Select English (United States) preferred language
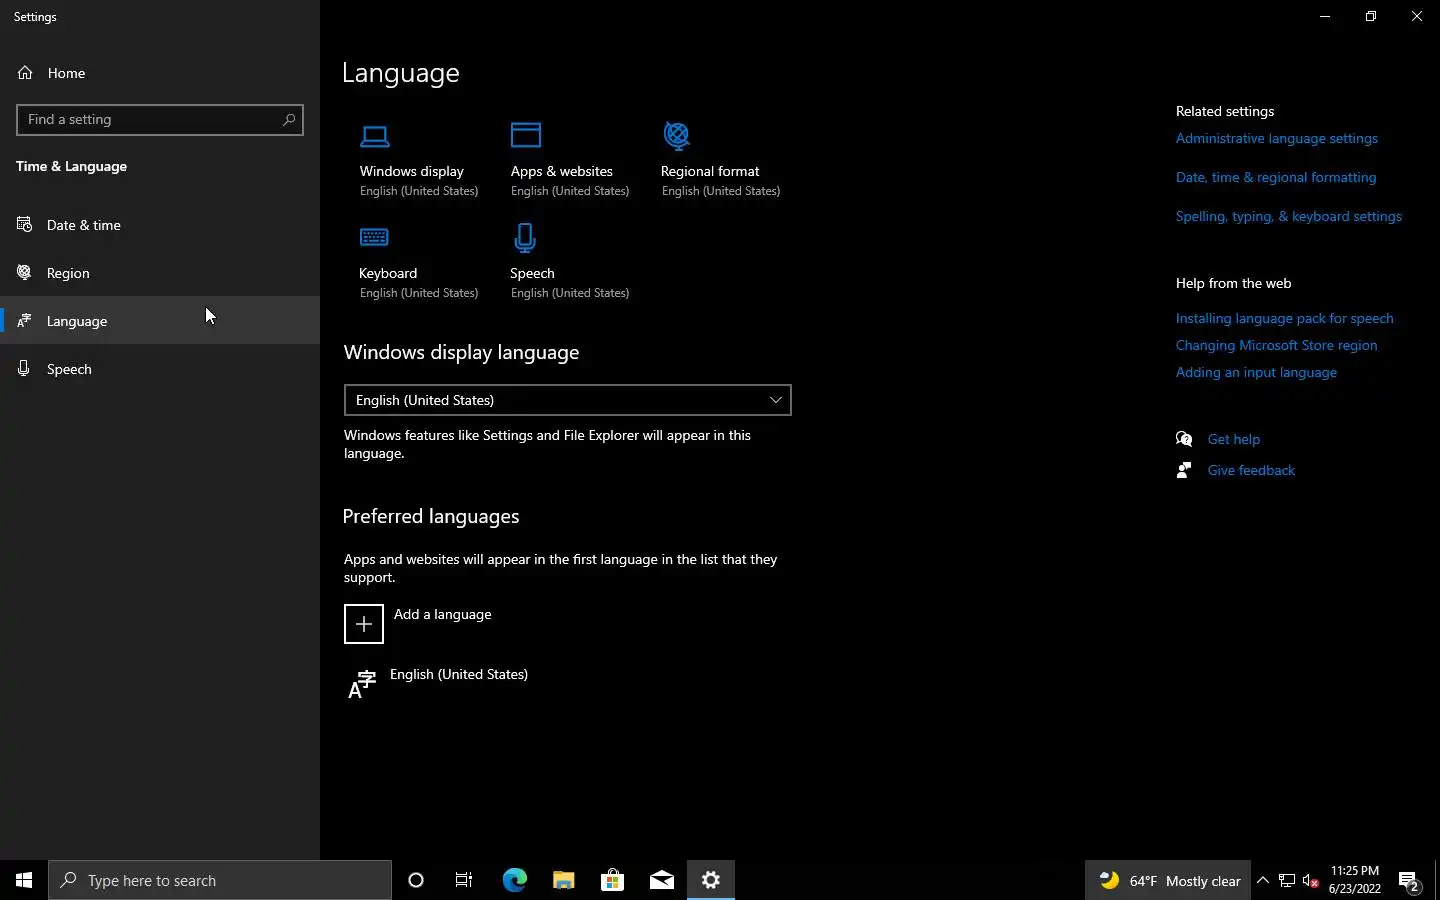Image resolution: width=1440 pixels, height=900 pixels. pyautogui.click(x=567, y=684)
